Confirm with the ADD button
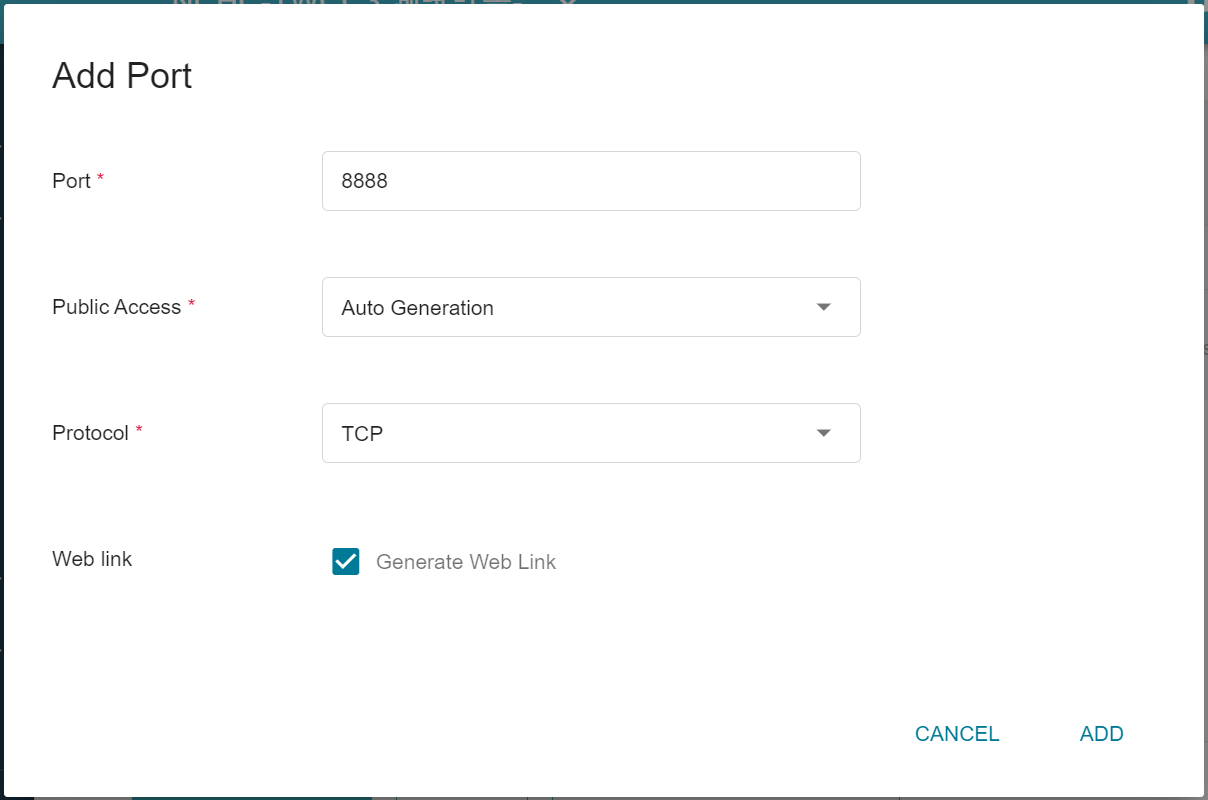This screenshot has width=1208, height=800. click(1102, 734)
